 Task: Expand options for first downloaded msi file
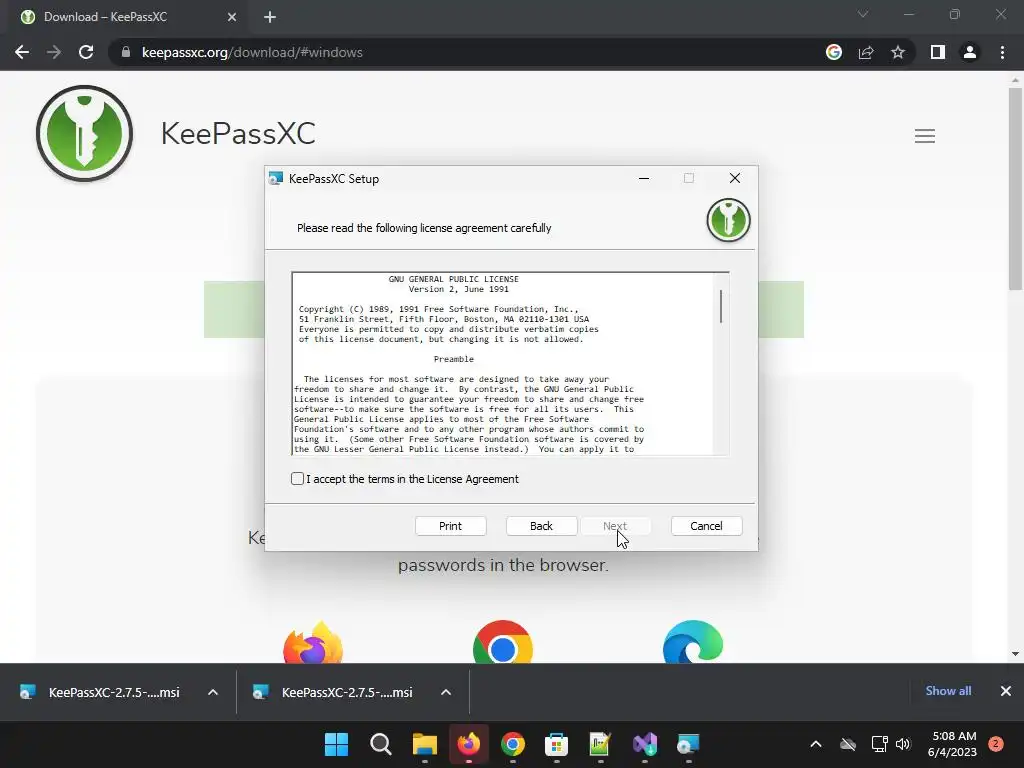(x=213, y=692)
